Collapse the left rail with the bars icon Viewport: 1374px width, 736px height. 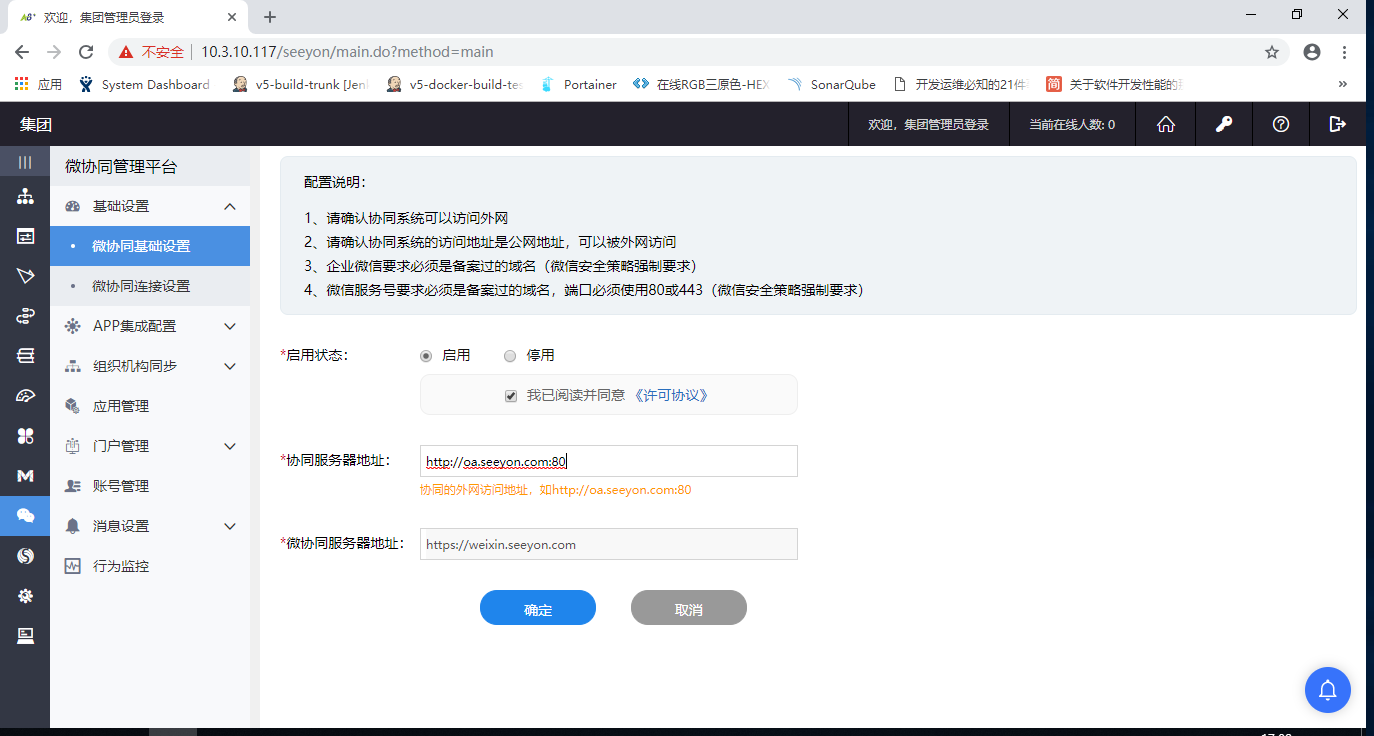click(x=25, y=162)
